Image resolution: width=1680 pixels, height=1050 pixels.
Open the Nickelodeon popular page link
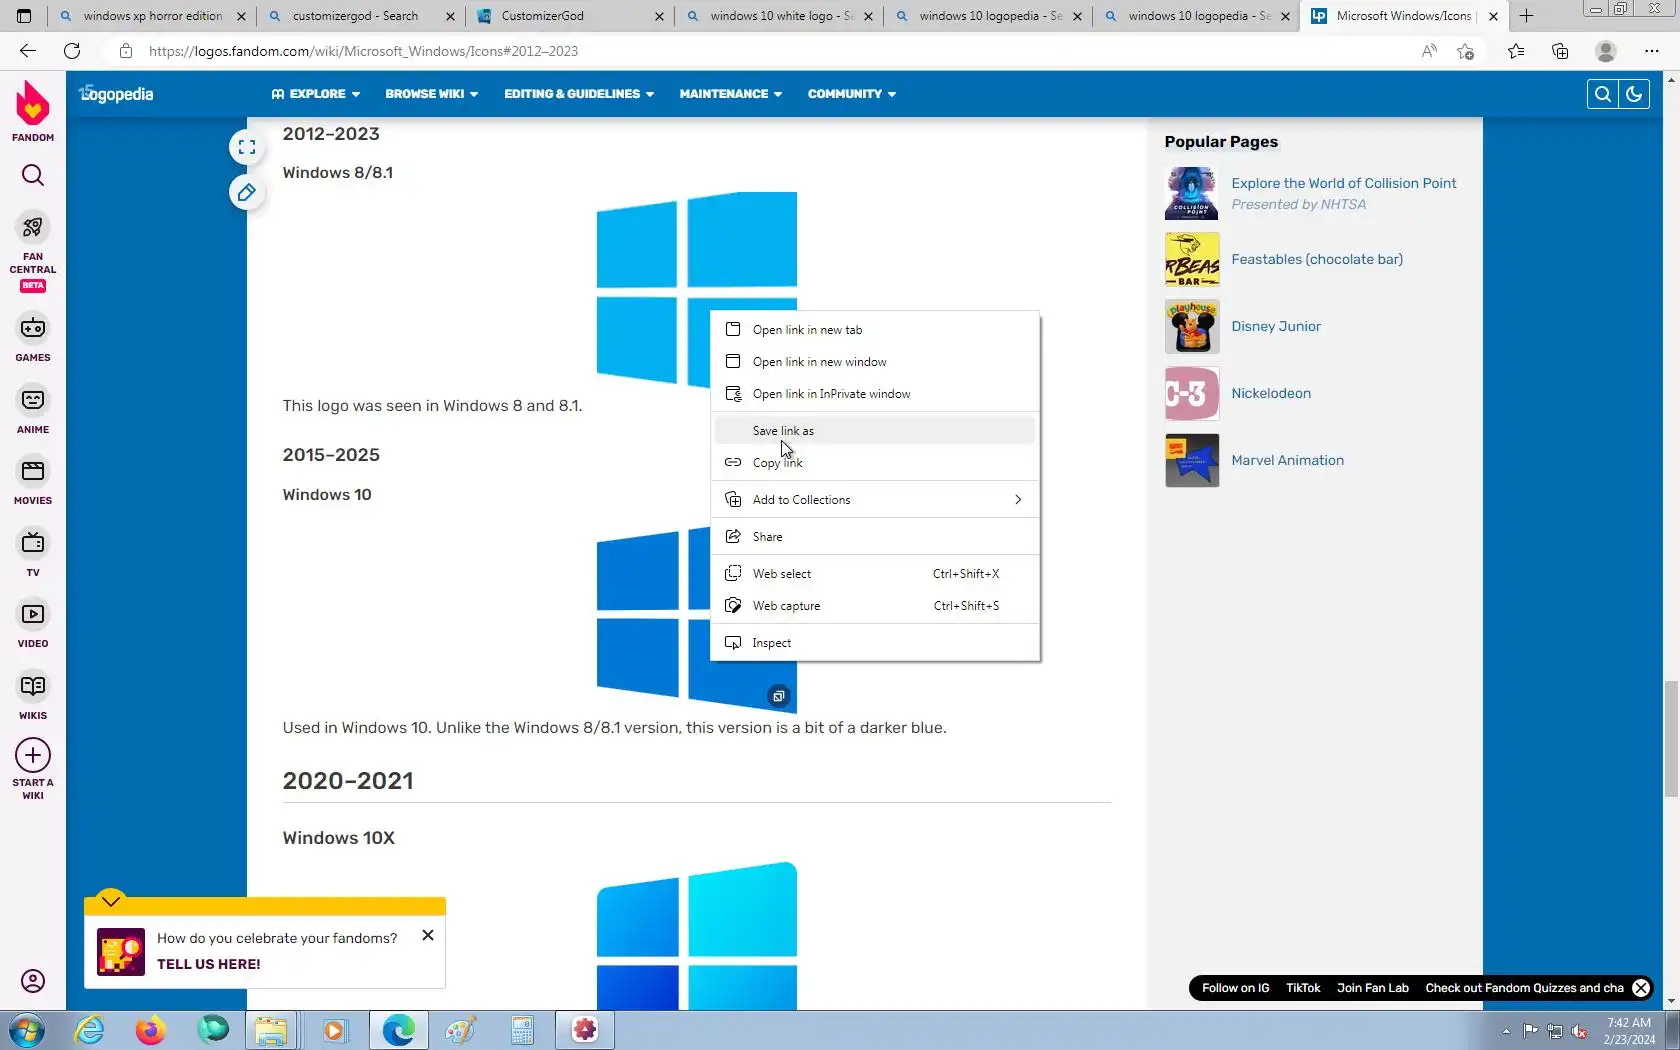[x=1271, y=393]
